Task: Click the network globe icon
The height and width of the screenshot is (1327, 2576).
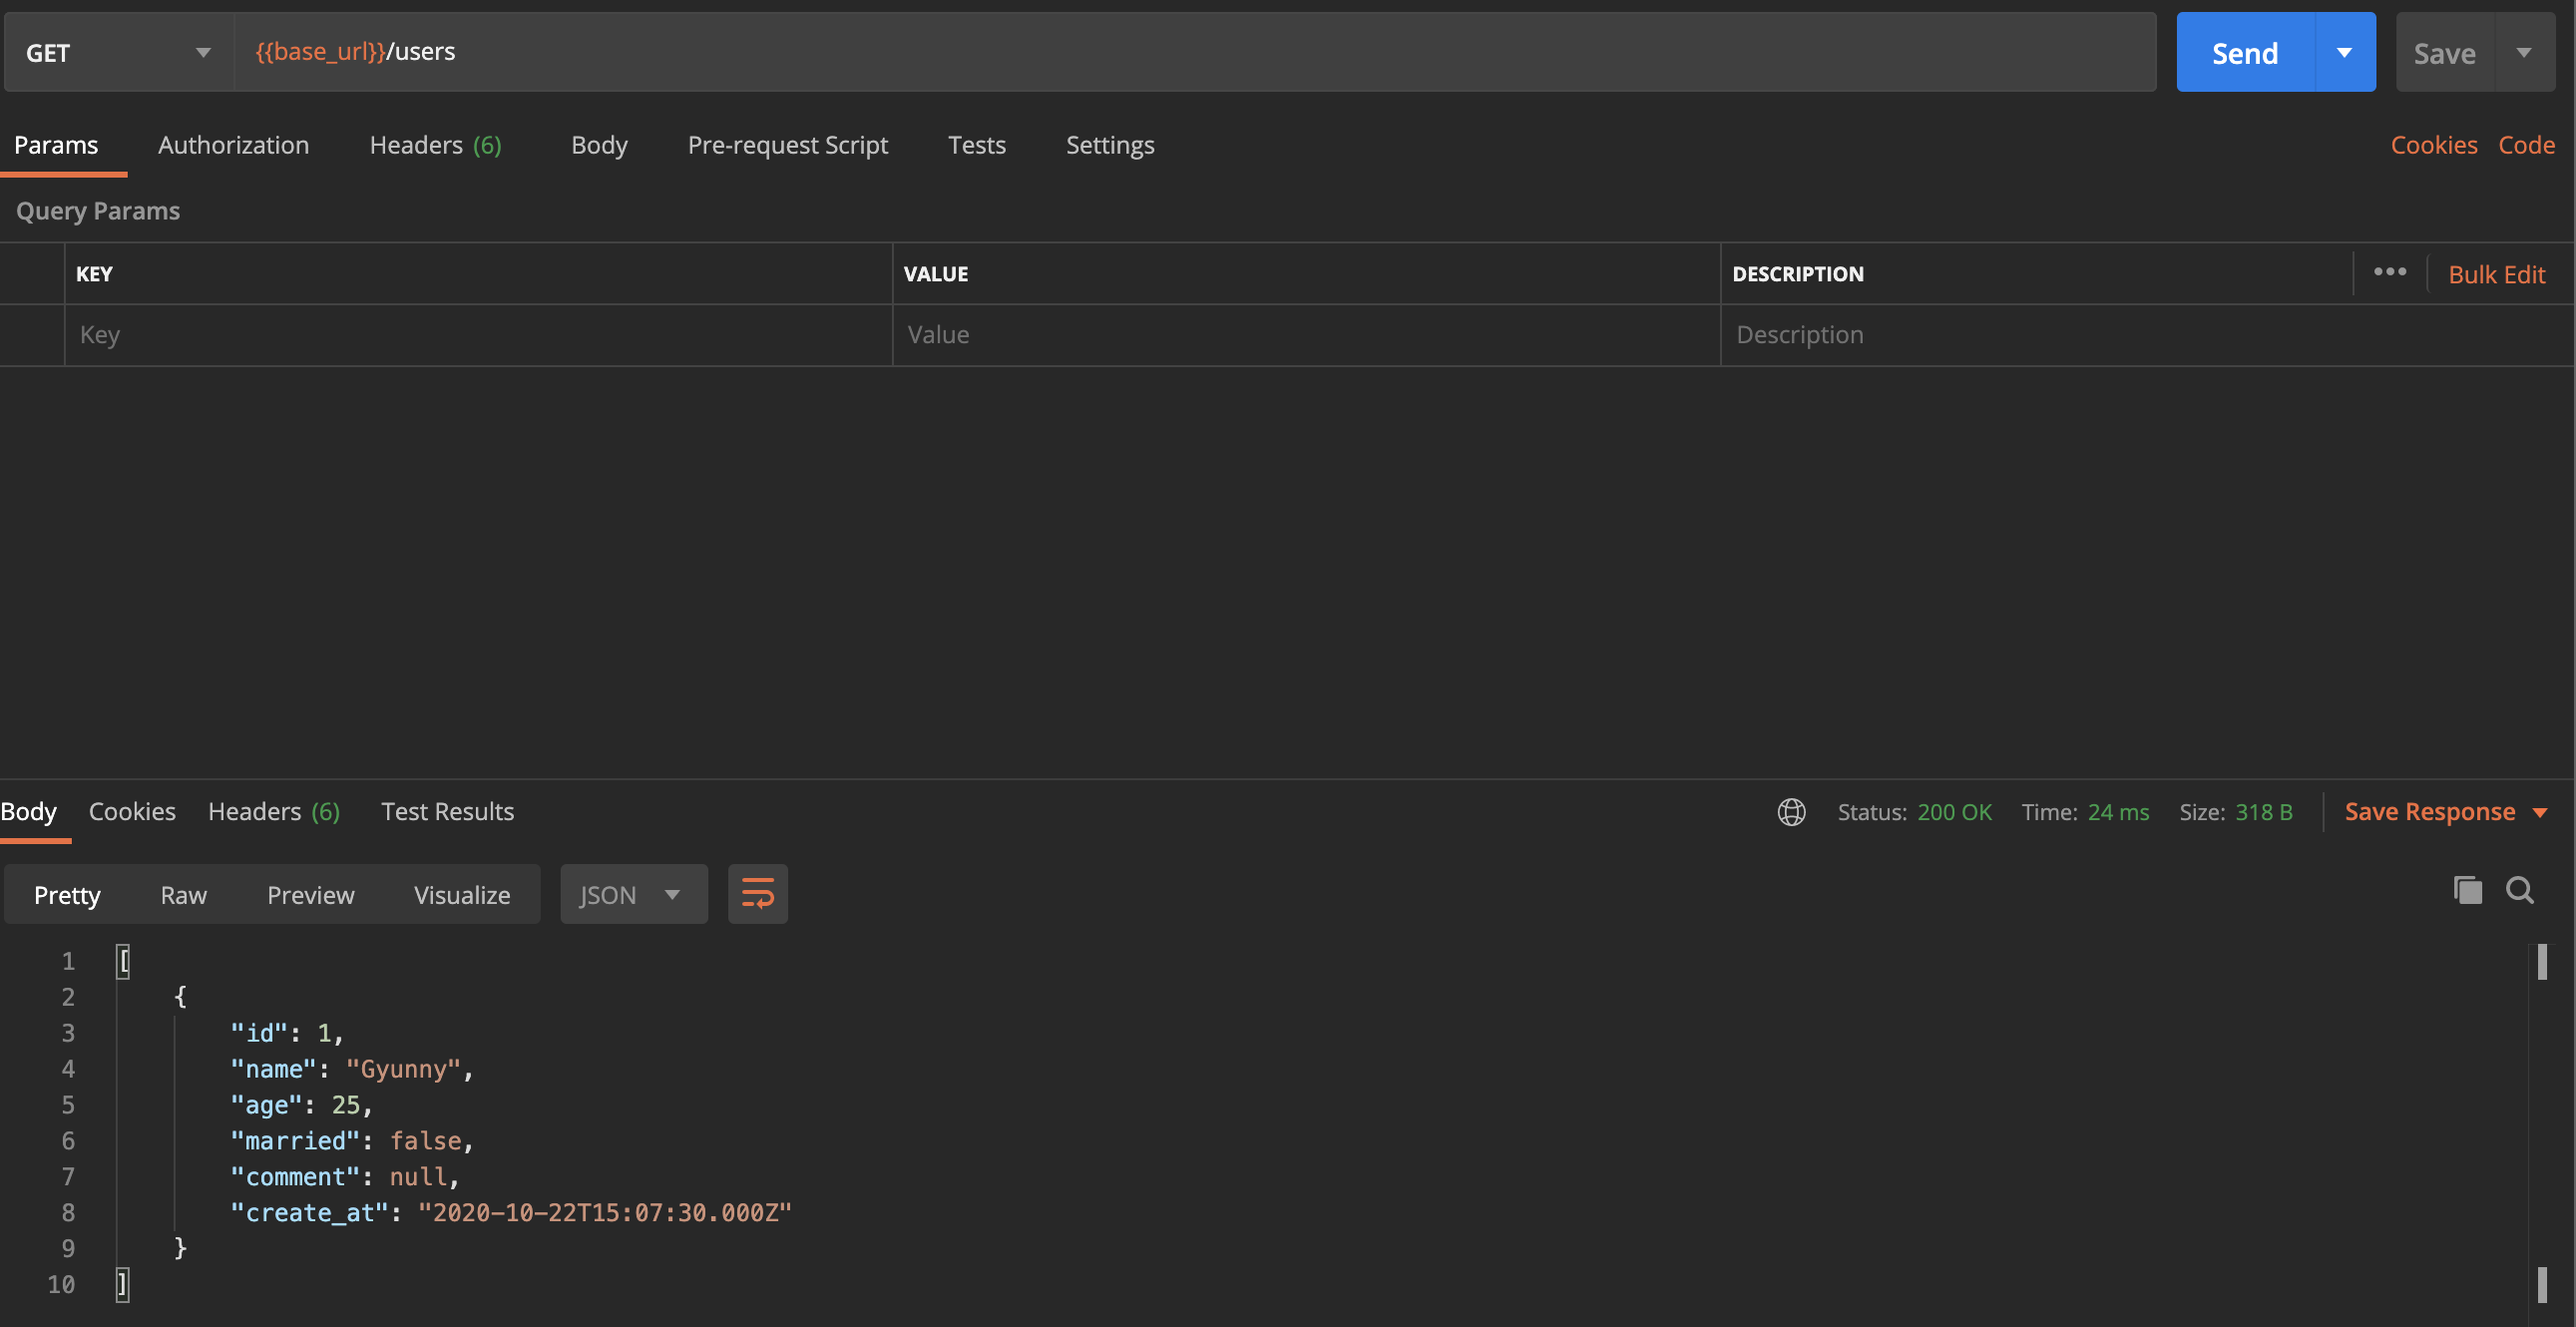Action: pyautogui.click(x=1791, y=811)
